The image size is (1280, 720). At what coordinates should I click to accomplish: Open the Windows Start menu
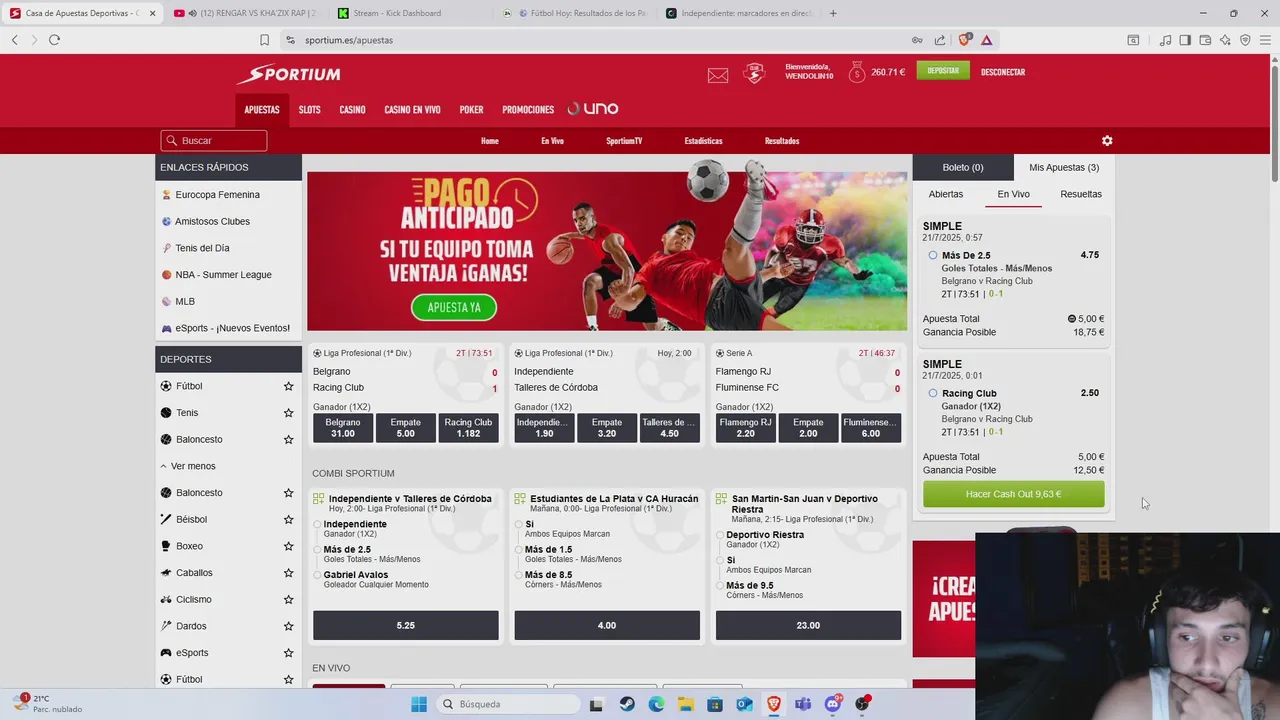tap(418, 704)
